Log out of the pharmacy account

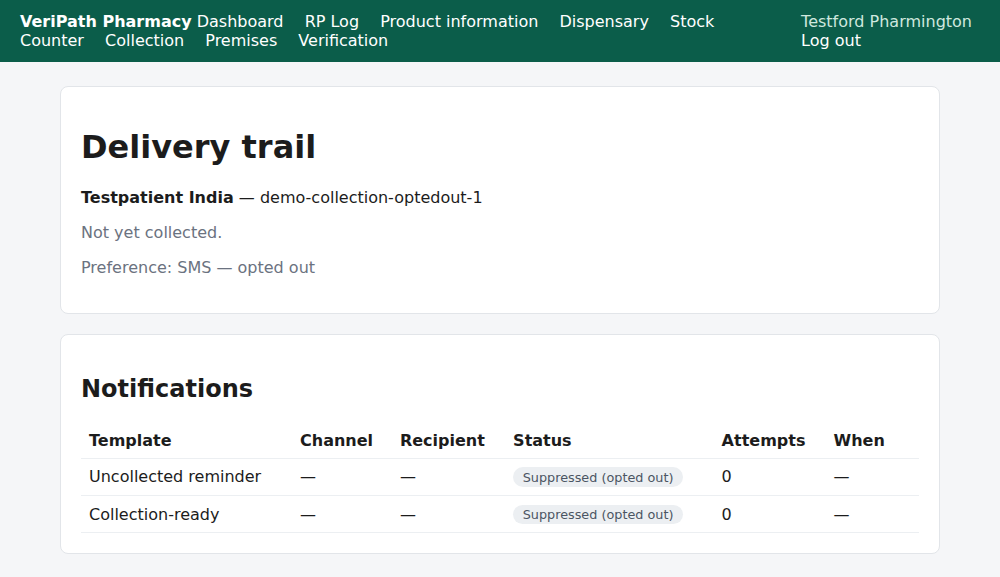coord(831,41)
